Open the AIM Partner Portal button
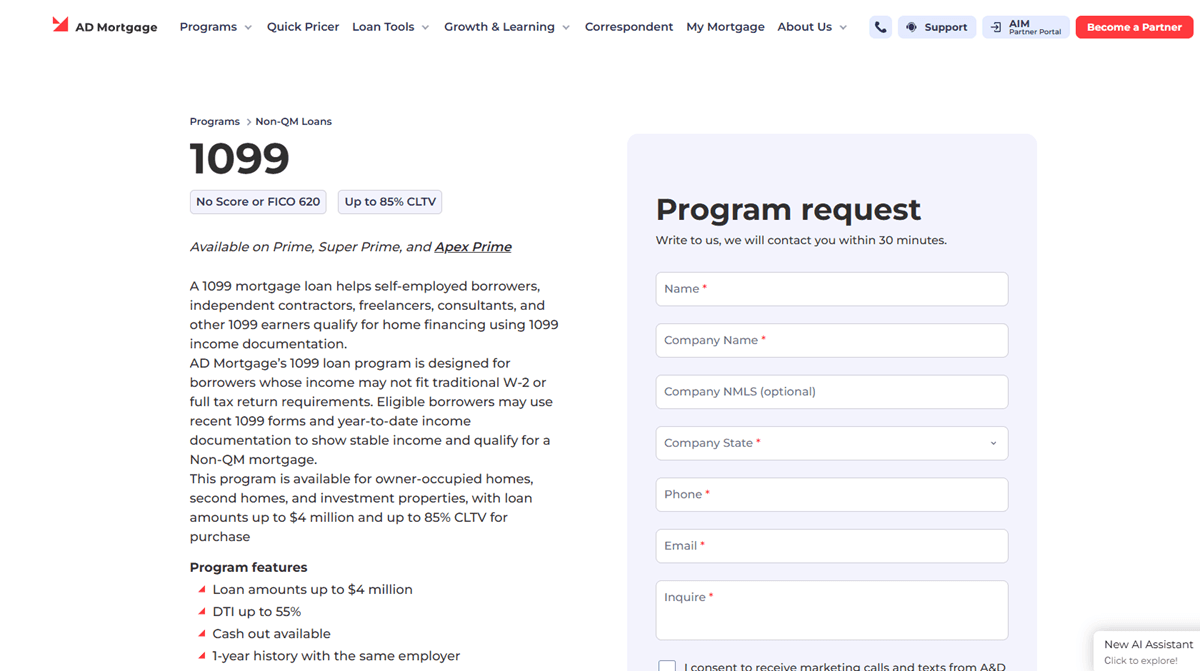Viewport: 1200px width, 671px height. click(x=1026, y=27)
